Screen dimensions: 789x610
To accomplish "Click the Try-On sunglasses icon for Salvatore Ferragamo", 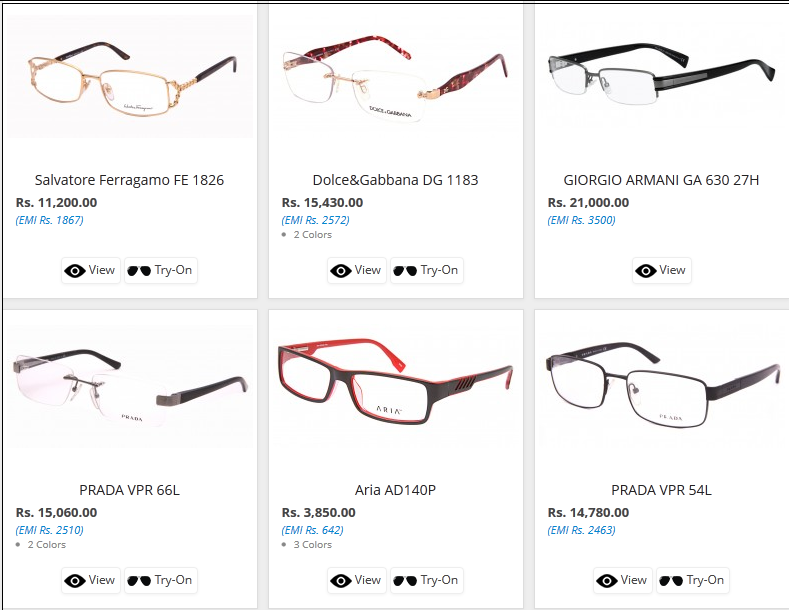I will point(139,271).
